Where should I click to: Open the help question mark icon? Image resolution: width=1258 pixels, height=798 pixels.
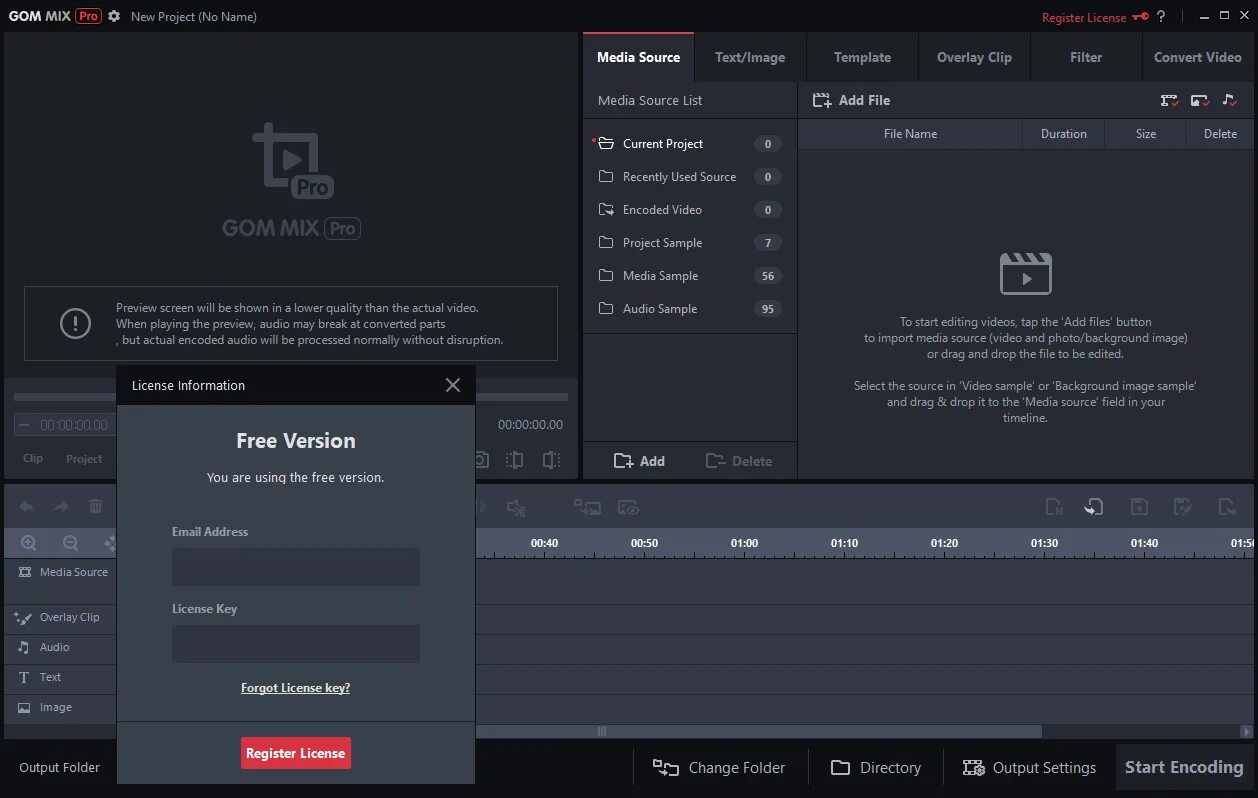[1161, 16]
